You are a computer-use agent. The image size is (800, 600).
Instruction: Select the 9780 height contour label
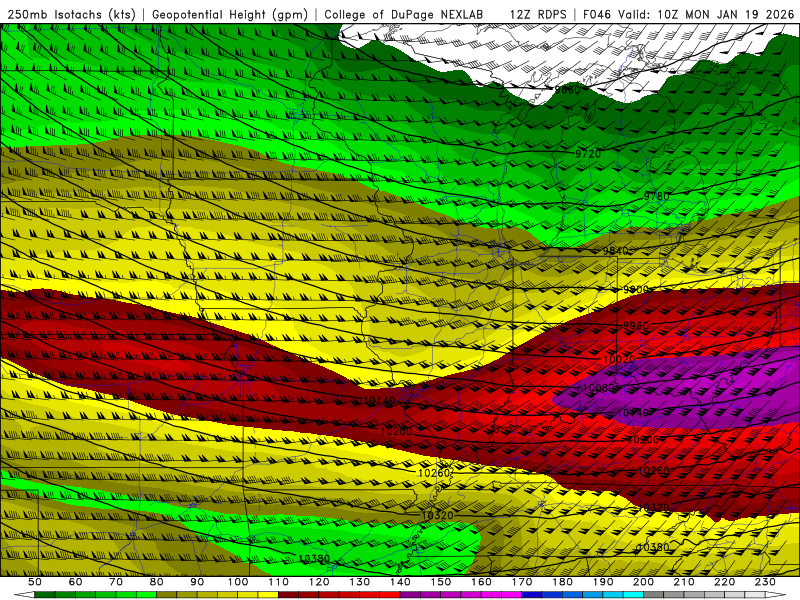[656, 196]
